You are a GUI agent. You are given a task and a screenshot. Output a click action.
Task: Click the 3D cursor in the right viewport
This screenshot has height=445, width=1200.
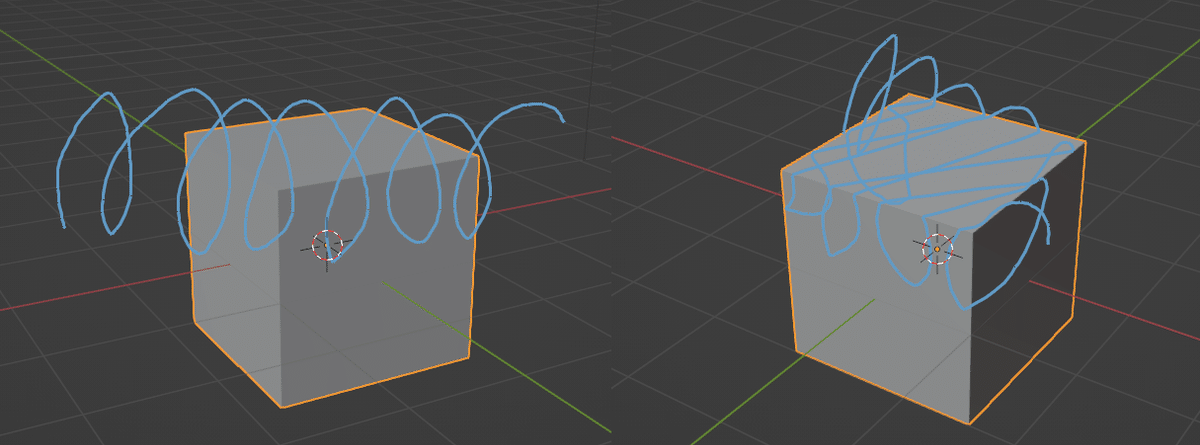937,249
